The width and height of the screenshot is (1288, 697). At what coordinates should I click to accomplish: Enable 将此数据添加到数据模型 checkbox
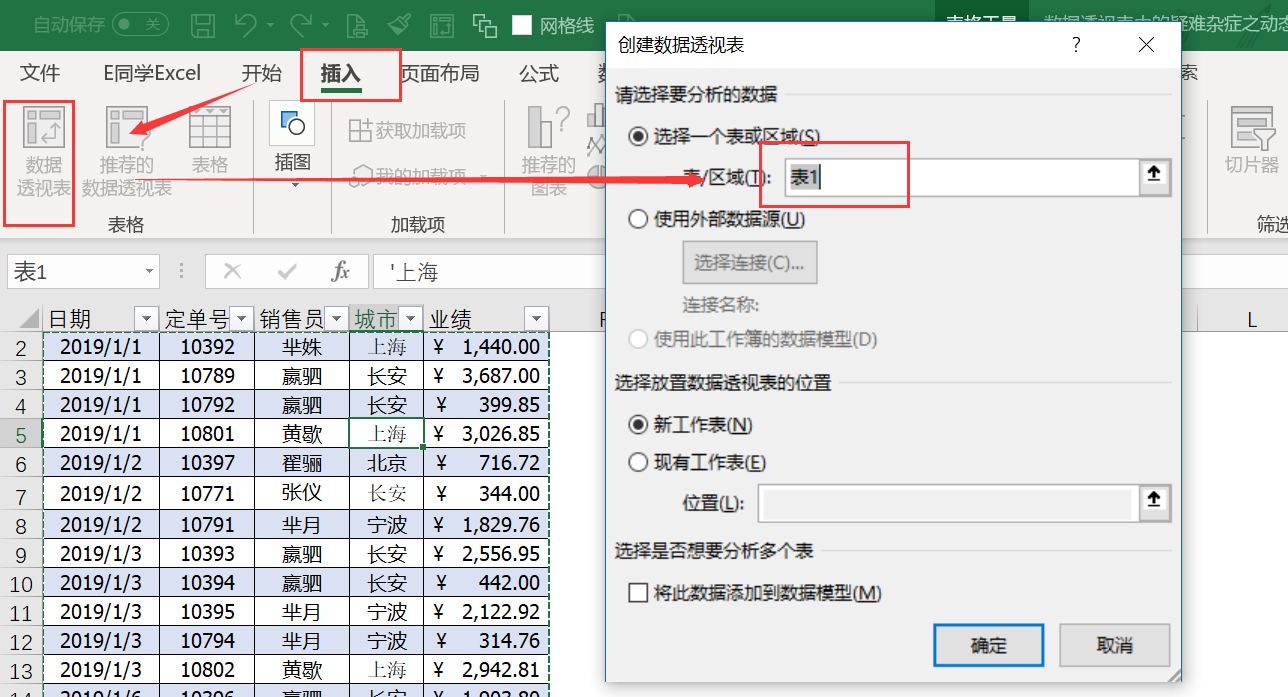coord(636,594)
